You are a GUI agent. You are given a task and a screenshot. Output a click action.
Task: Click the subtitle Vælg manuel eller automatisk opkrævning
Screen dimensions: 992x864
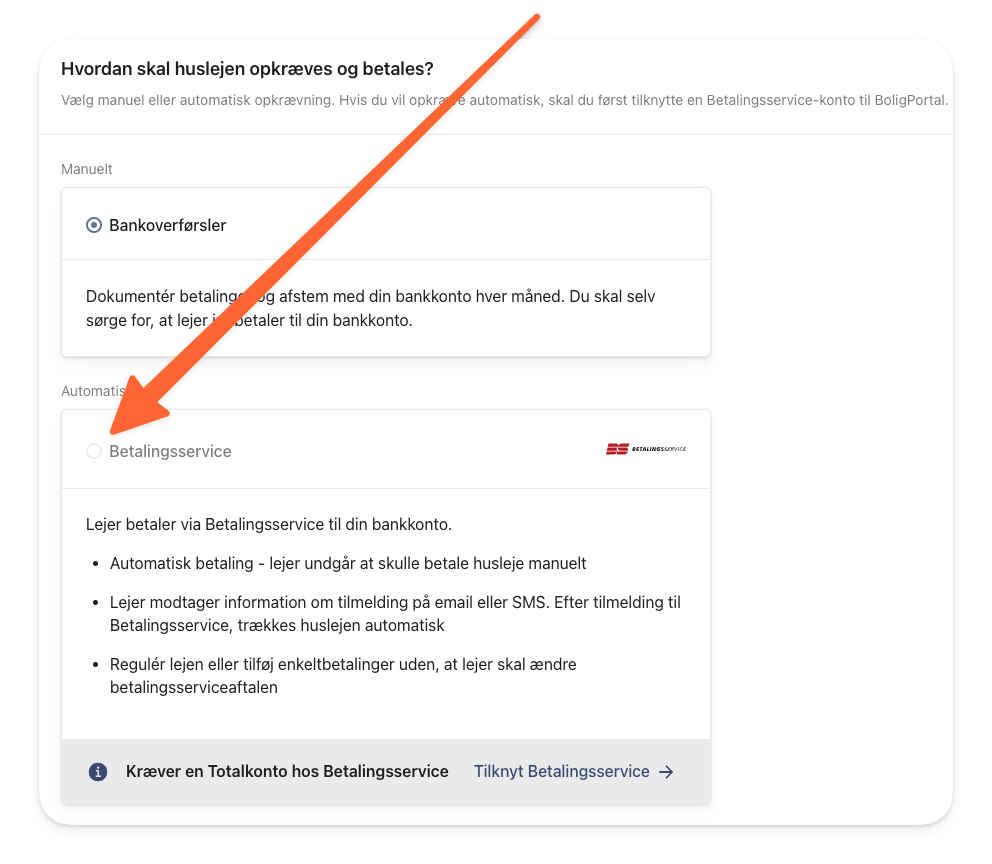[505, 100]
